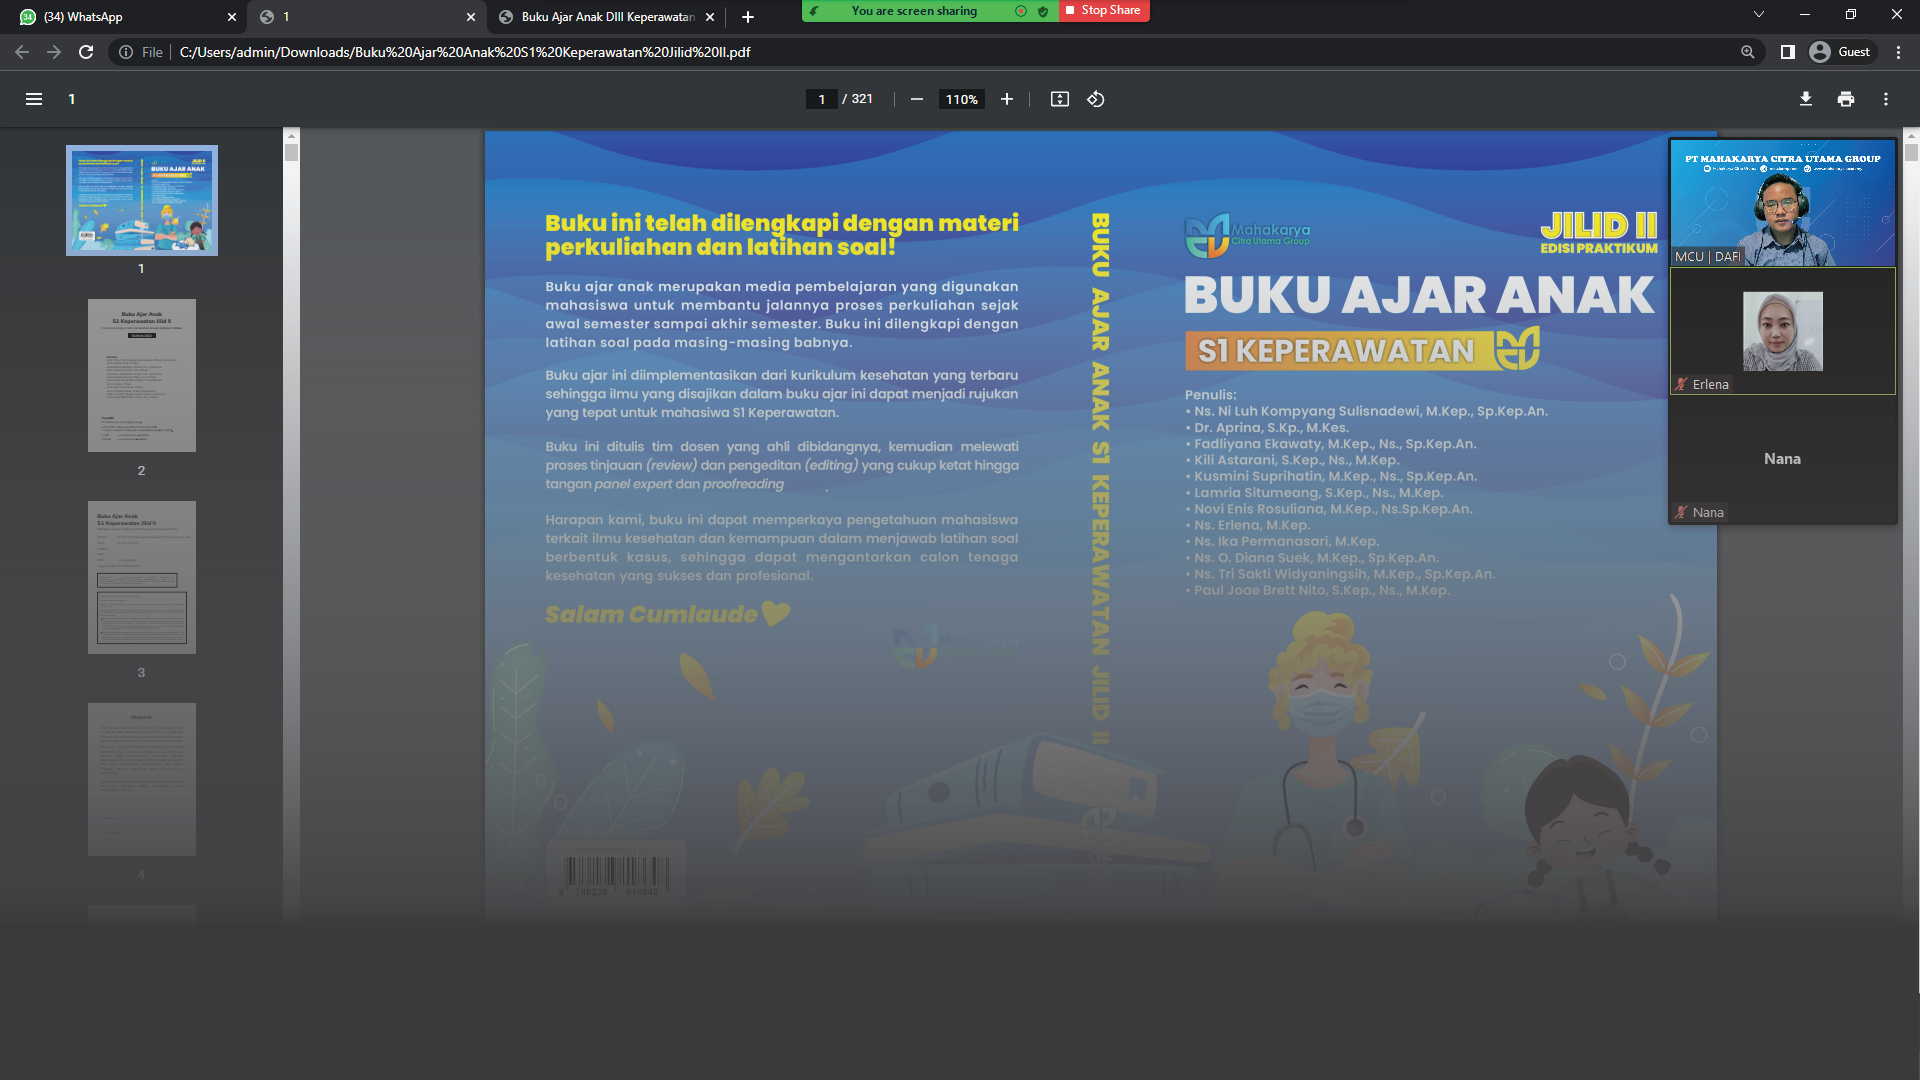Click the Stop Share button
This screenshot has width=1920, height=1080.
(1104, 10)
